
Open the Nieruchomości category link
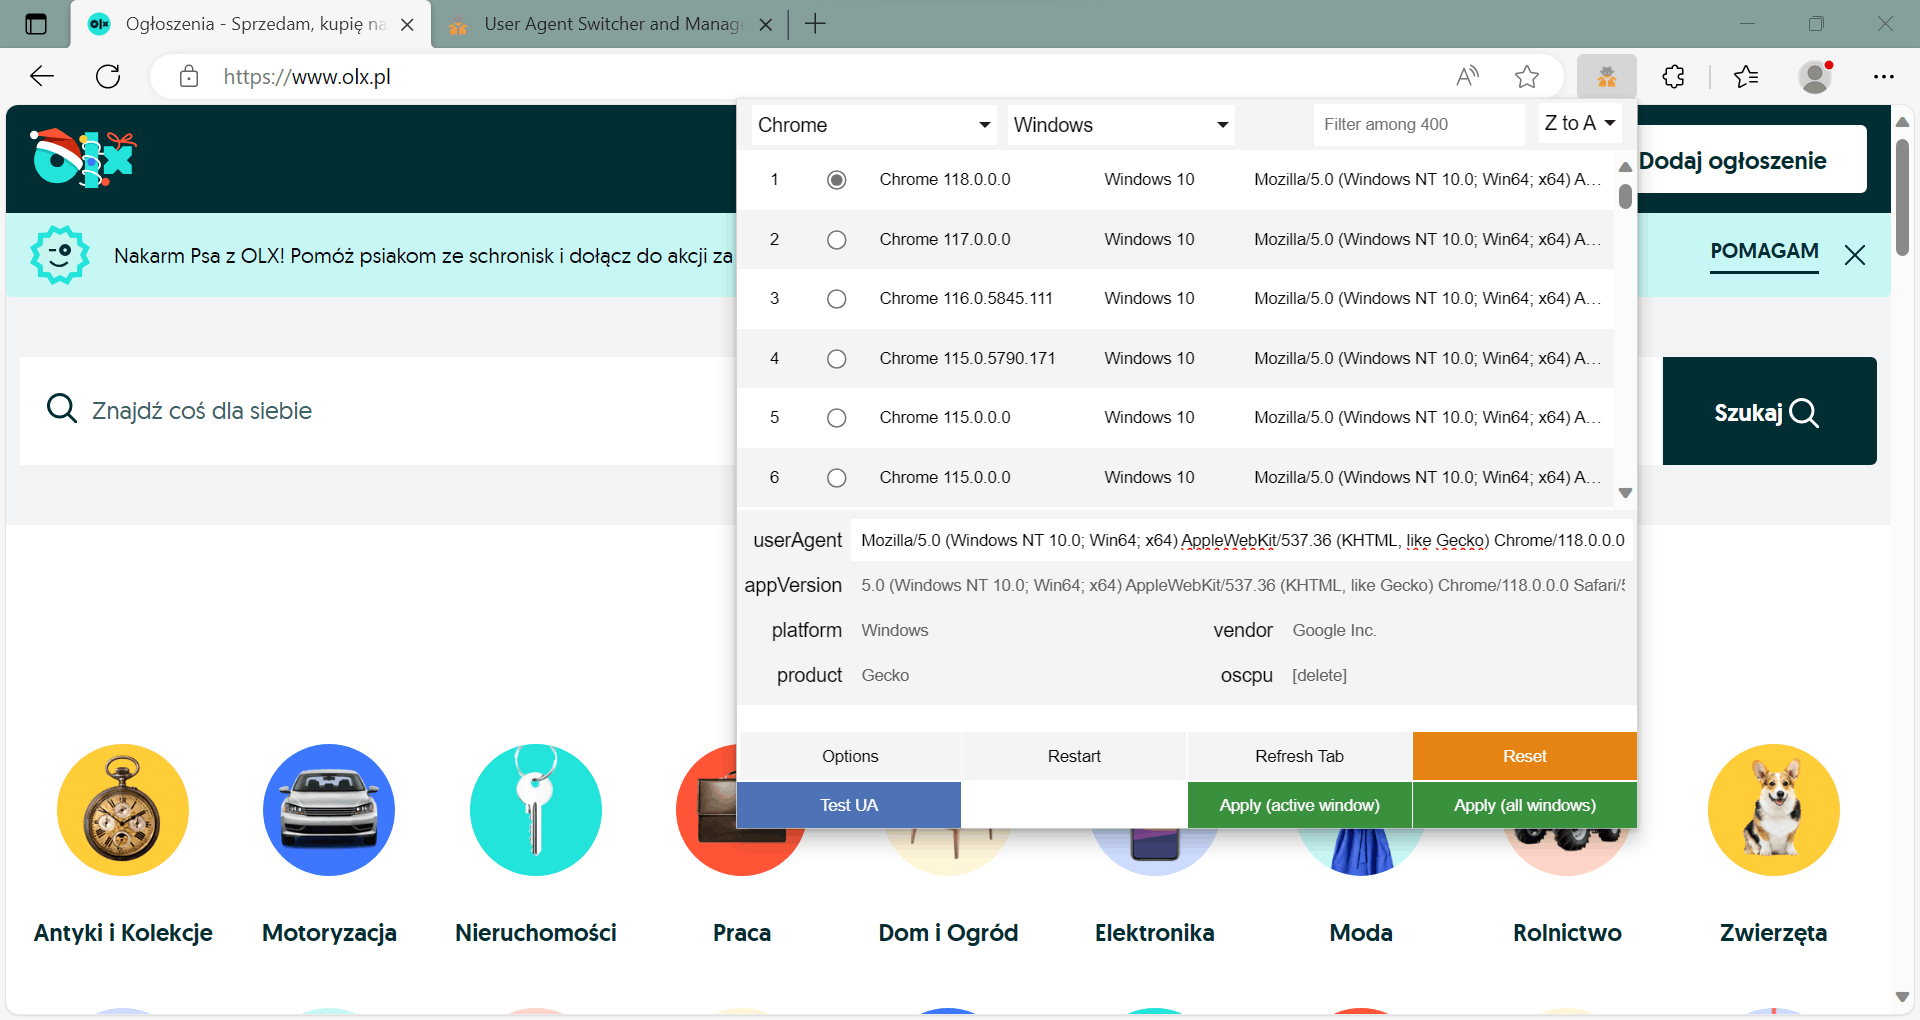pos(536,933)
